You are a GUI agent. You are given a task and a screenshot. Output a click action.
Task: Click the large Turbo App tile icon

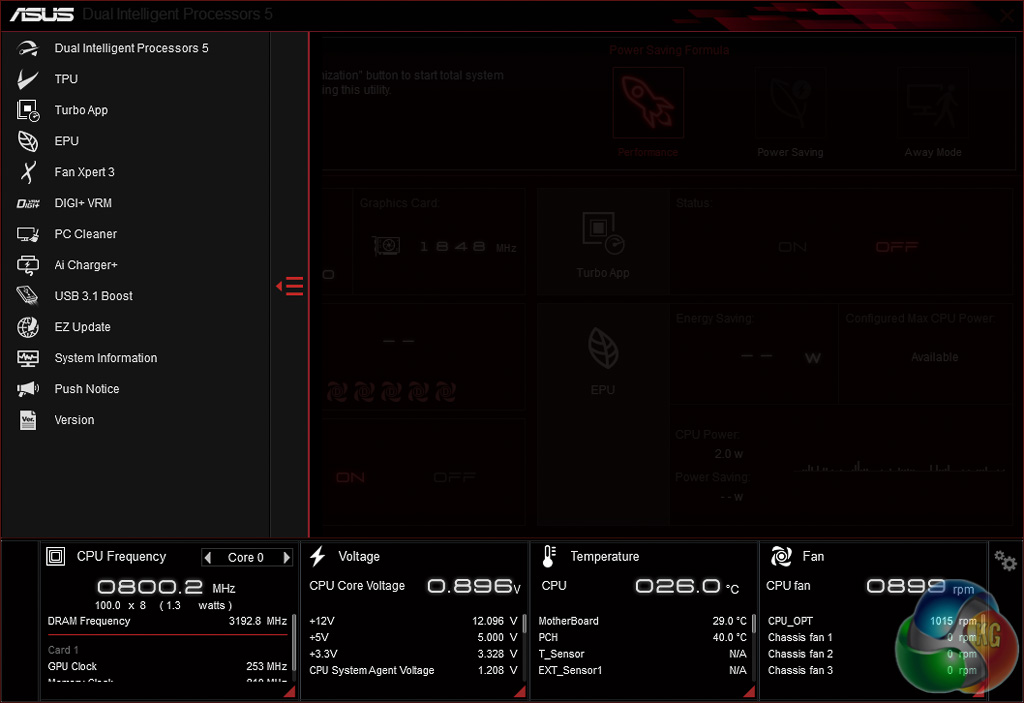pyautogui.click(x=603, y=233)
